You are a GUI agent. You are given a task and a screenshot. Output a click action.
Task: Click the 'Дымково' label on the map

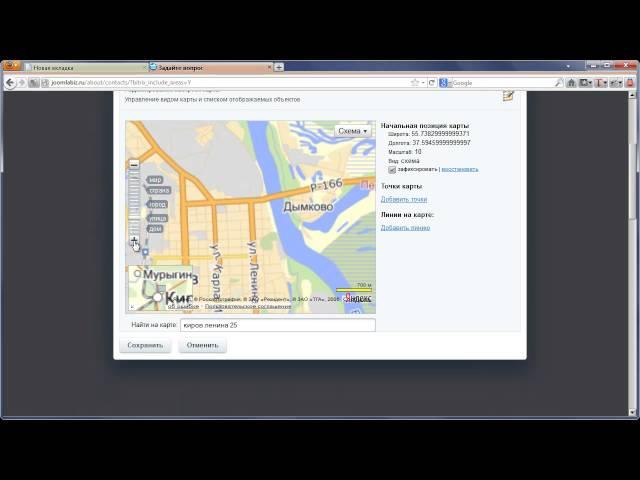click(x=308, y=207)
